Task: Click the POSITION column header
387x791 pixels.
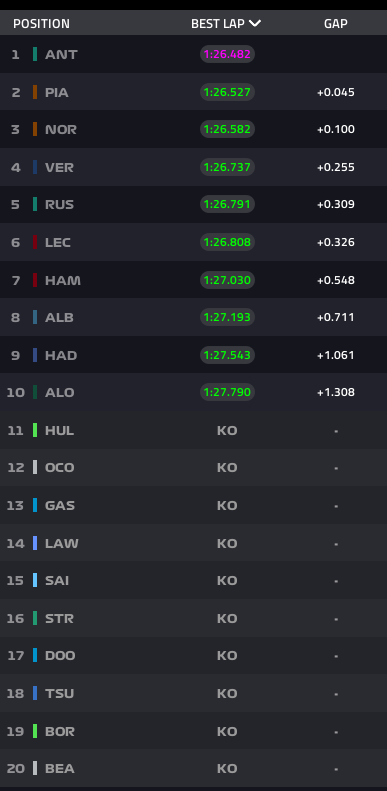Action: (x=41, y=24)
